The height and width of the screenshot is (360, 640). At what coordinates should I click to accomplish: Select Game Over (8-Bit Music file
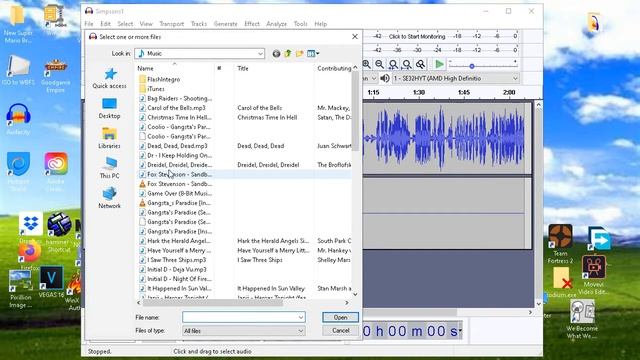(179, 193)
